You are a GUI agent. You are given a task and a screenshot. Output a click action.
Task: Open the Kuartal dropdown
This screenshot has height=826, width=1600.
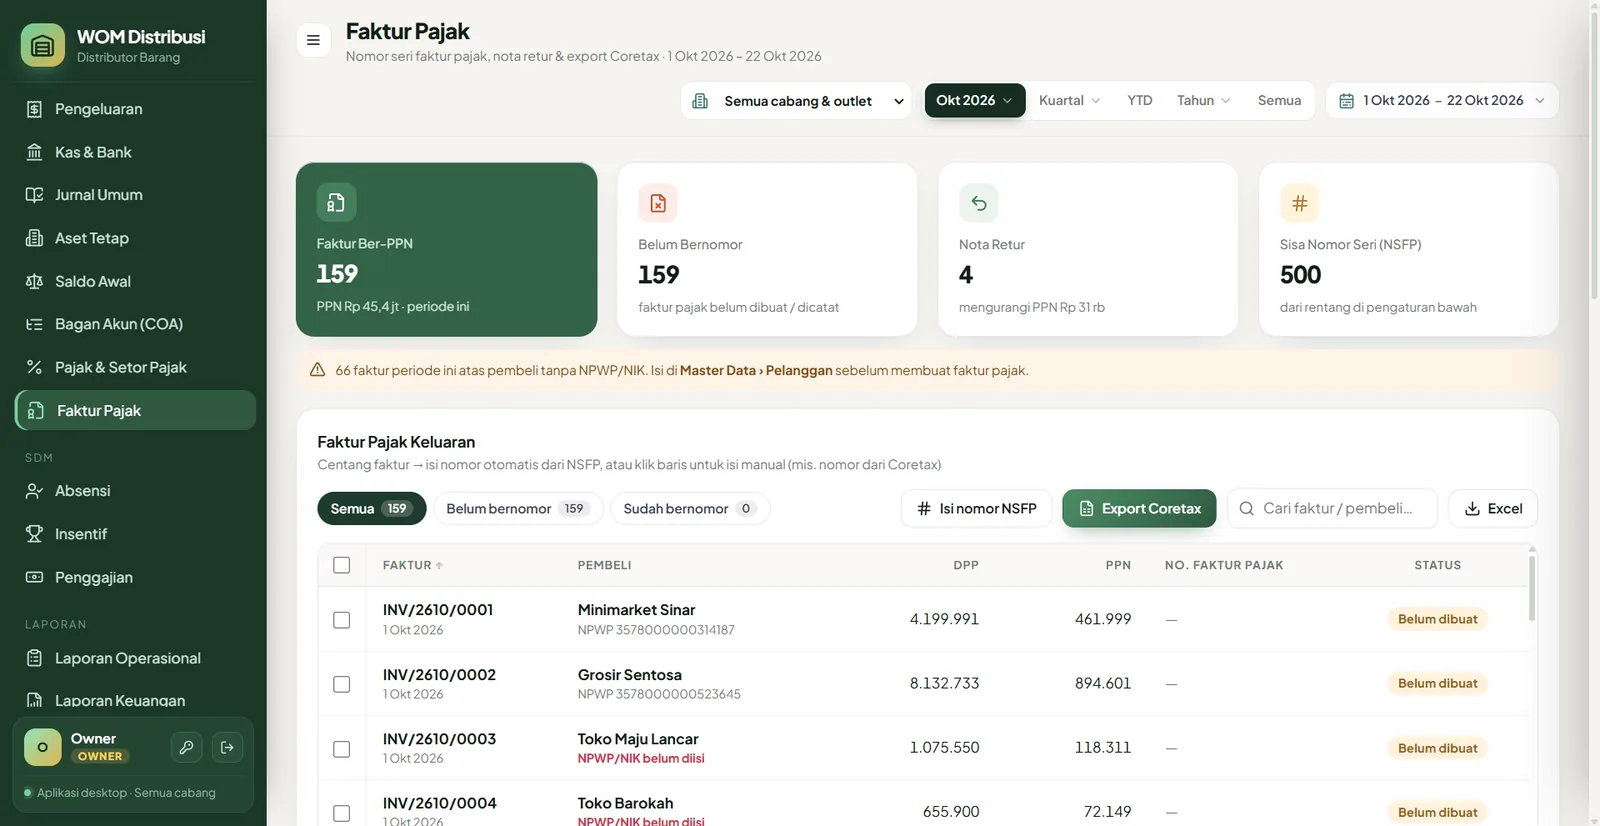coord(1069,100)
